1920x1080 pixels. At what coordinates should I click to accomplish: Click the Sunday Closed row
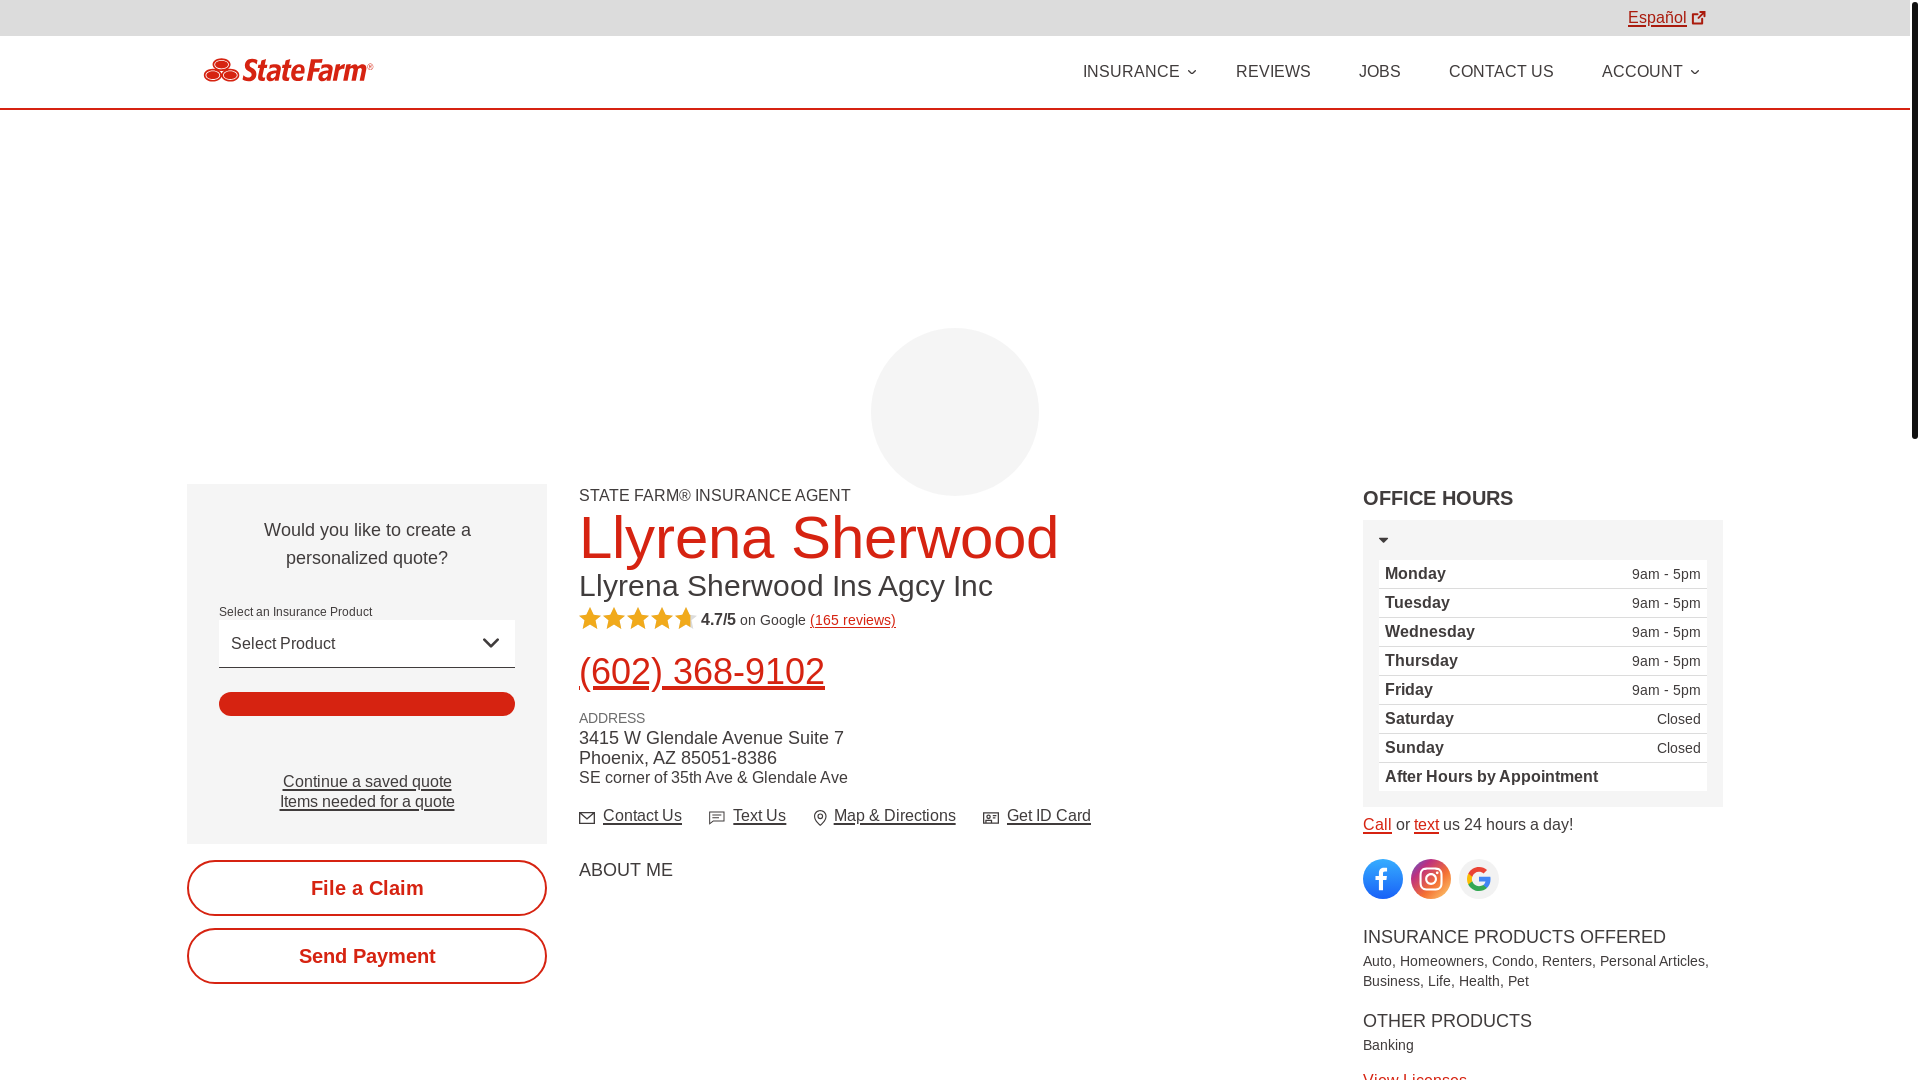coord(1543,748)
